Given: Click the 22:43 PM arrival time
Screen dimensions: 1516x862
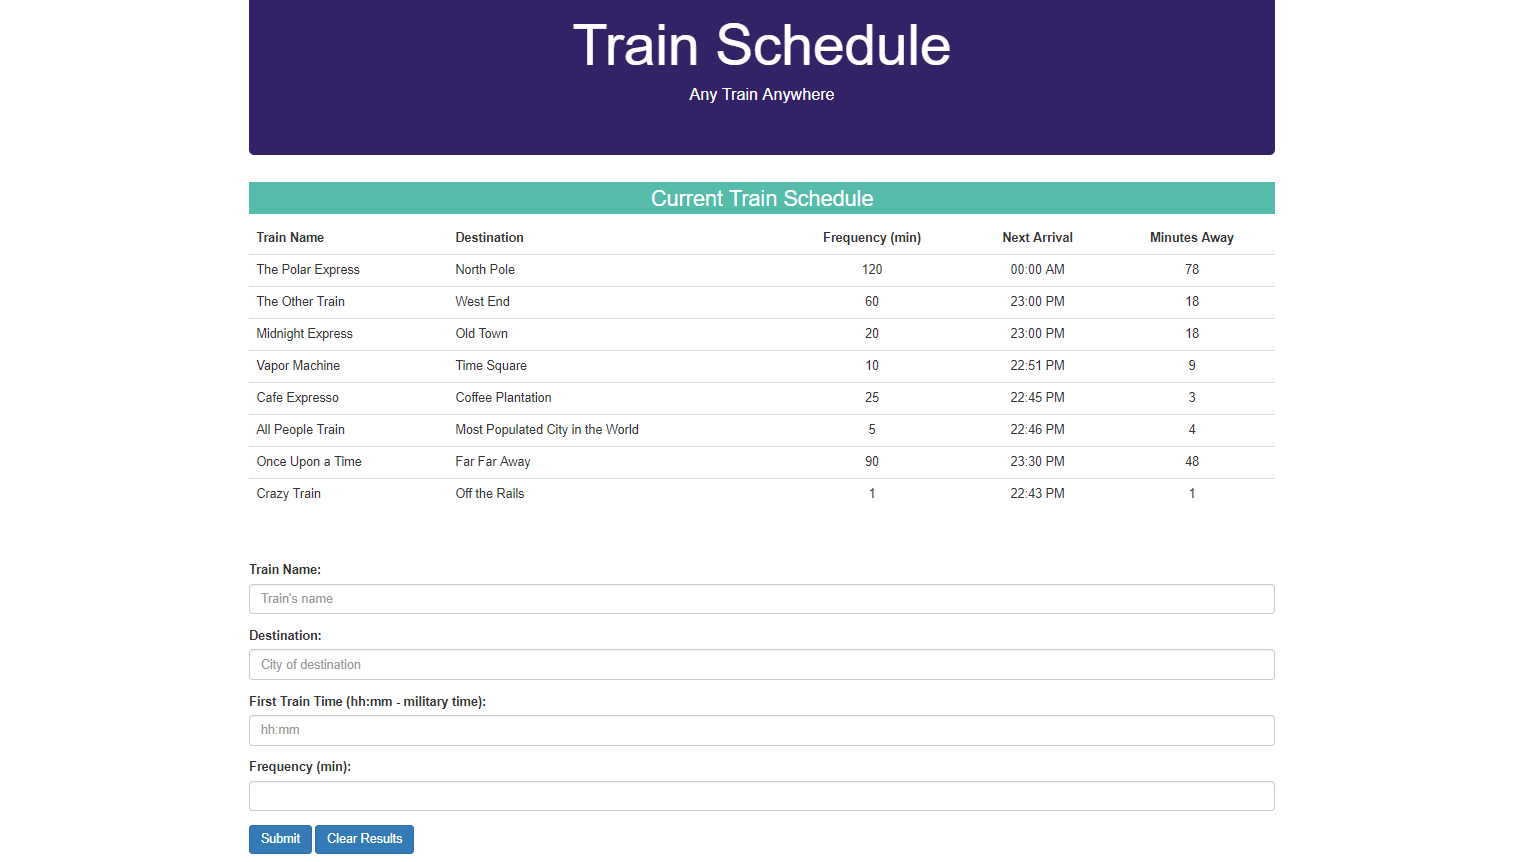Looking at the screenshot, I should point(1037,494).
